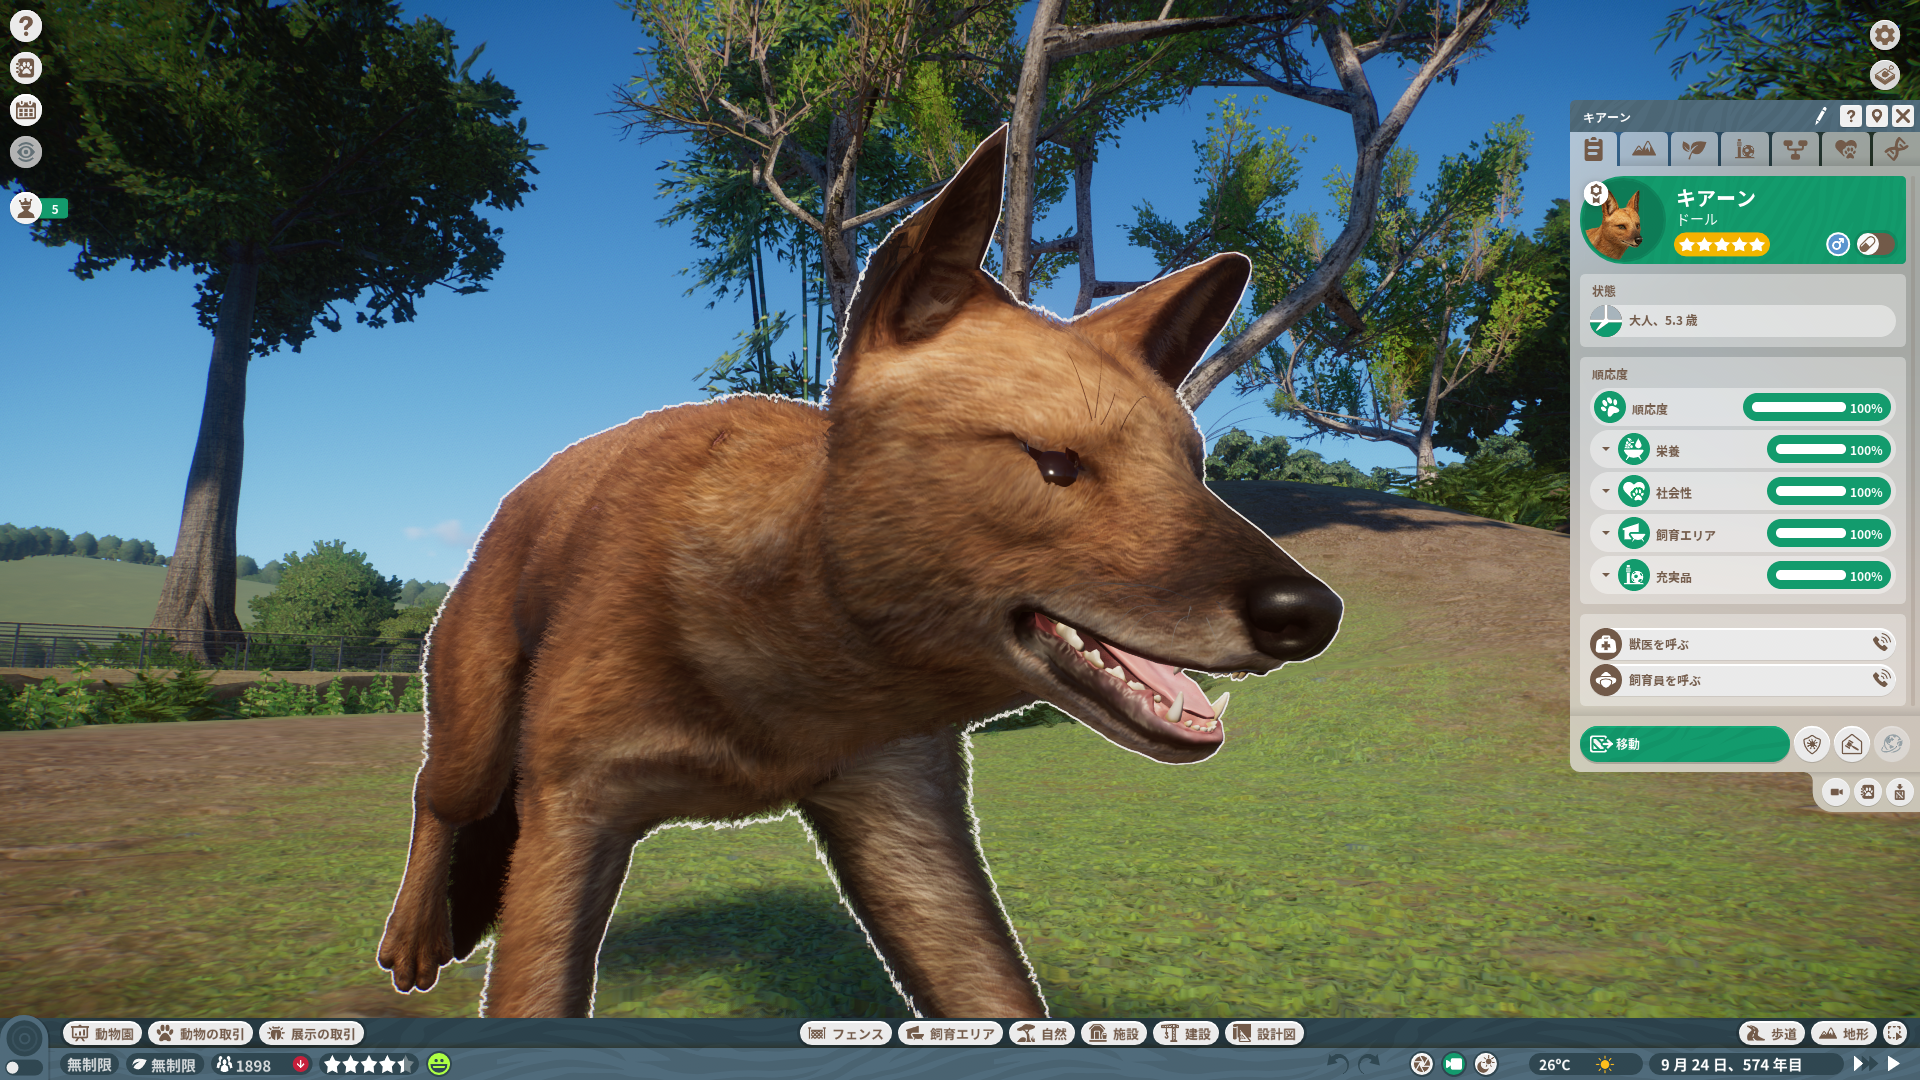Screen dimensions: 1920x1080
Task: Open the 展示の取引 exhibit trading menu
Action: click(x=311, y=1034)
